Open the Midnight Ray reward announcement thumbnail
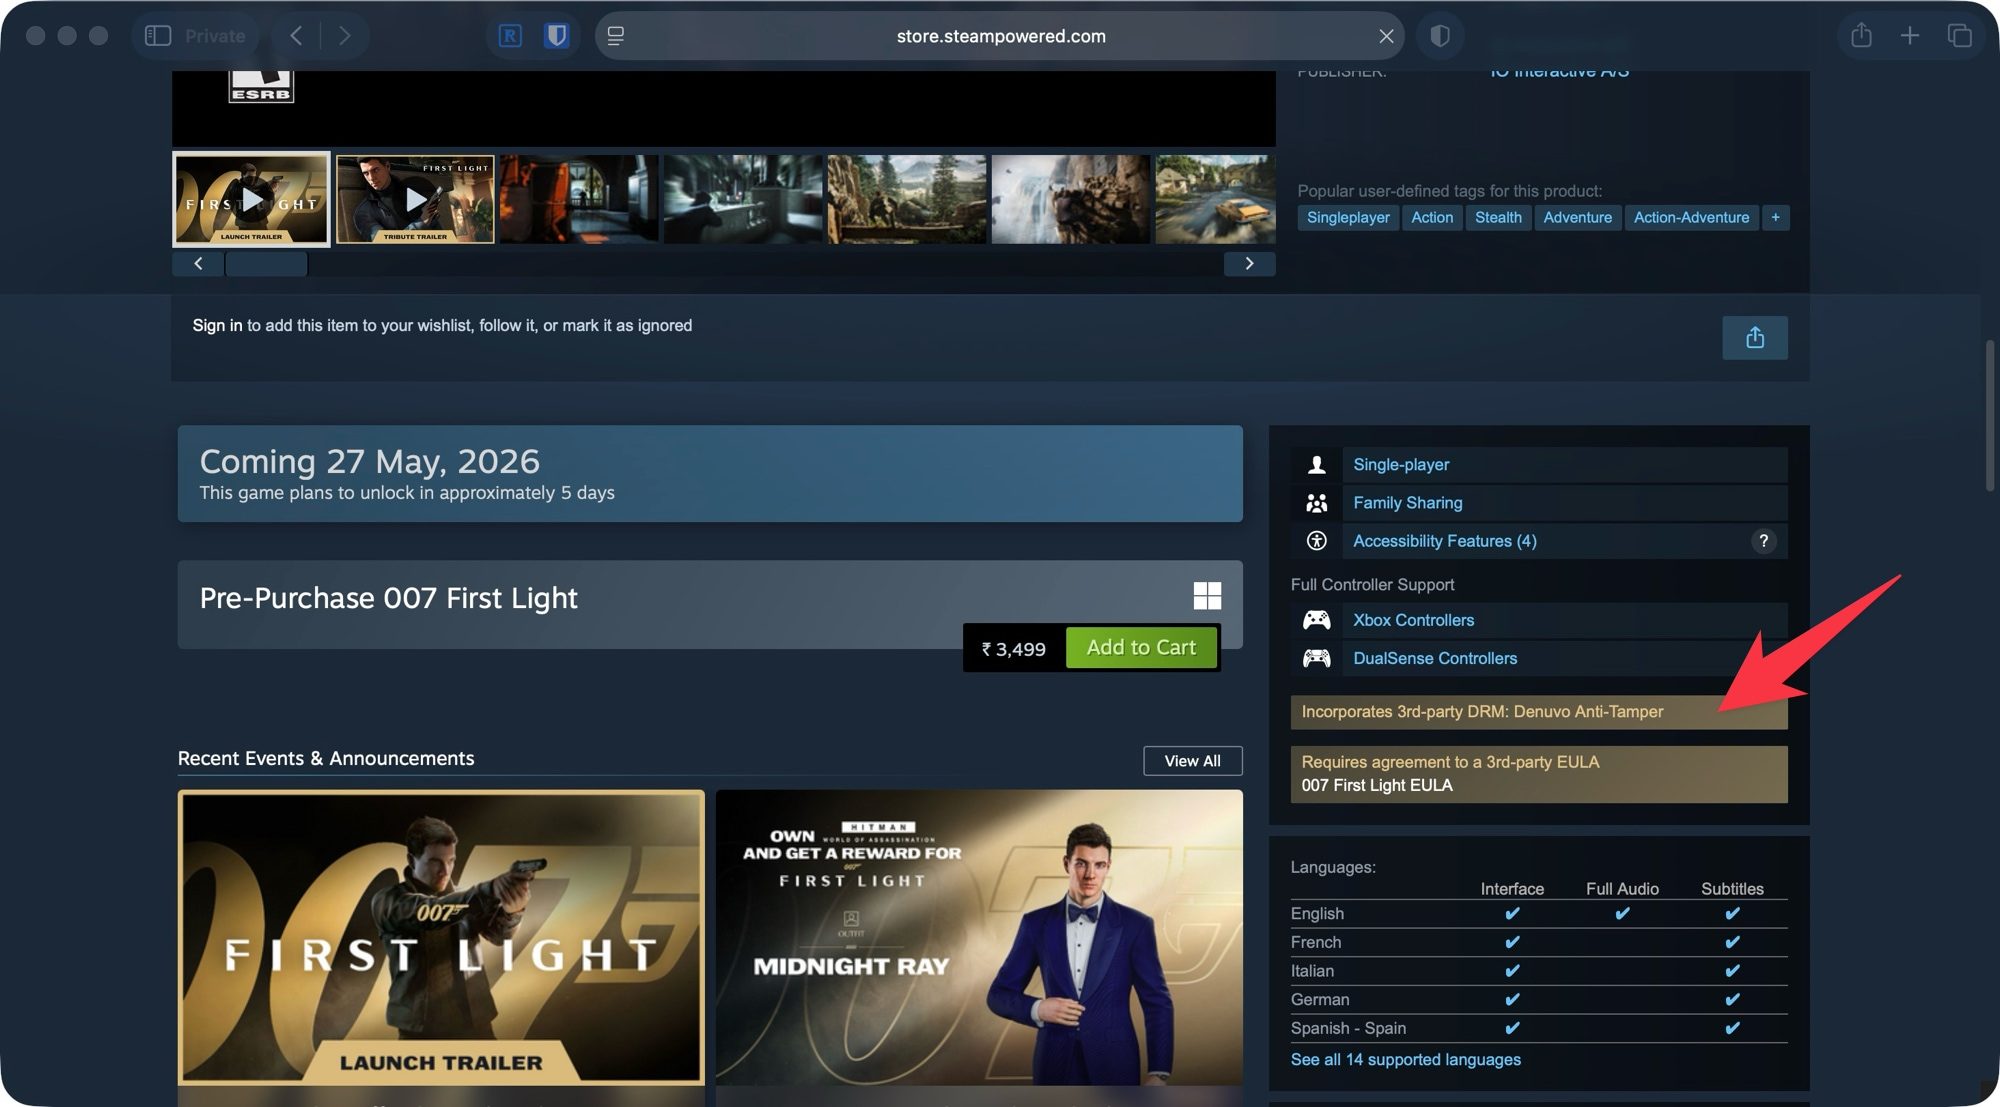The image size is (2000, 1107). click(979, 938)
